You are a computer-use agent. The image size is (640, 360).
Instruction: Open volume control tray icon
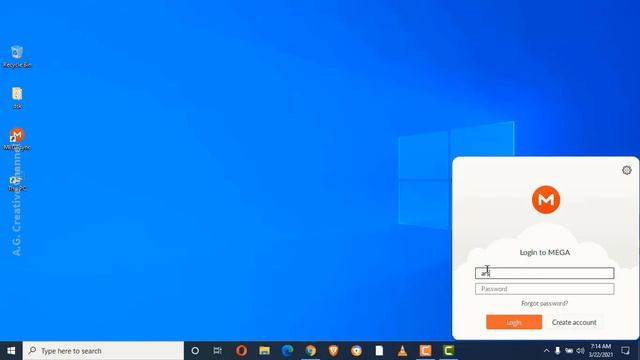(x=580, y=351)
